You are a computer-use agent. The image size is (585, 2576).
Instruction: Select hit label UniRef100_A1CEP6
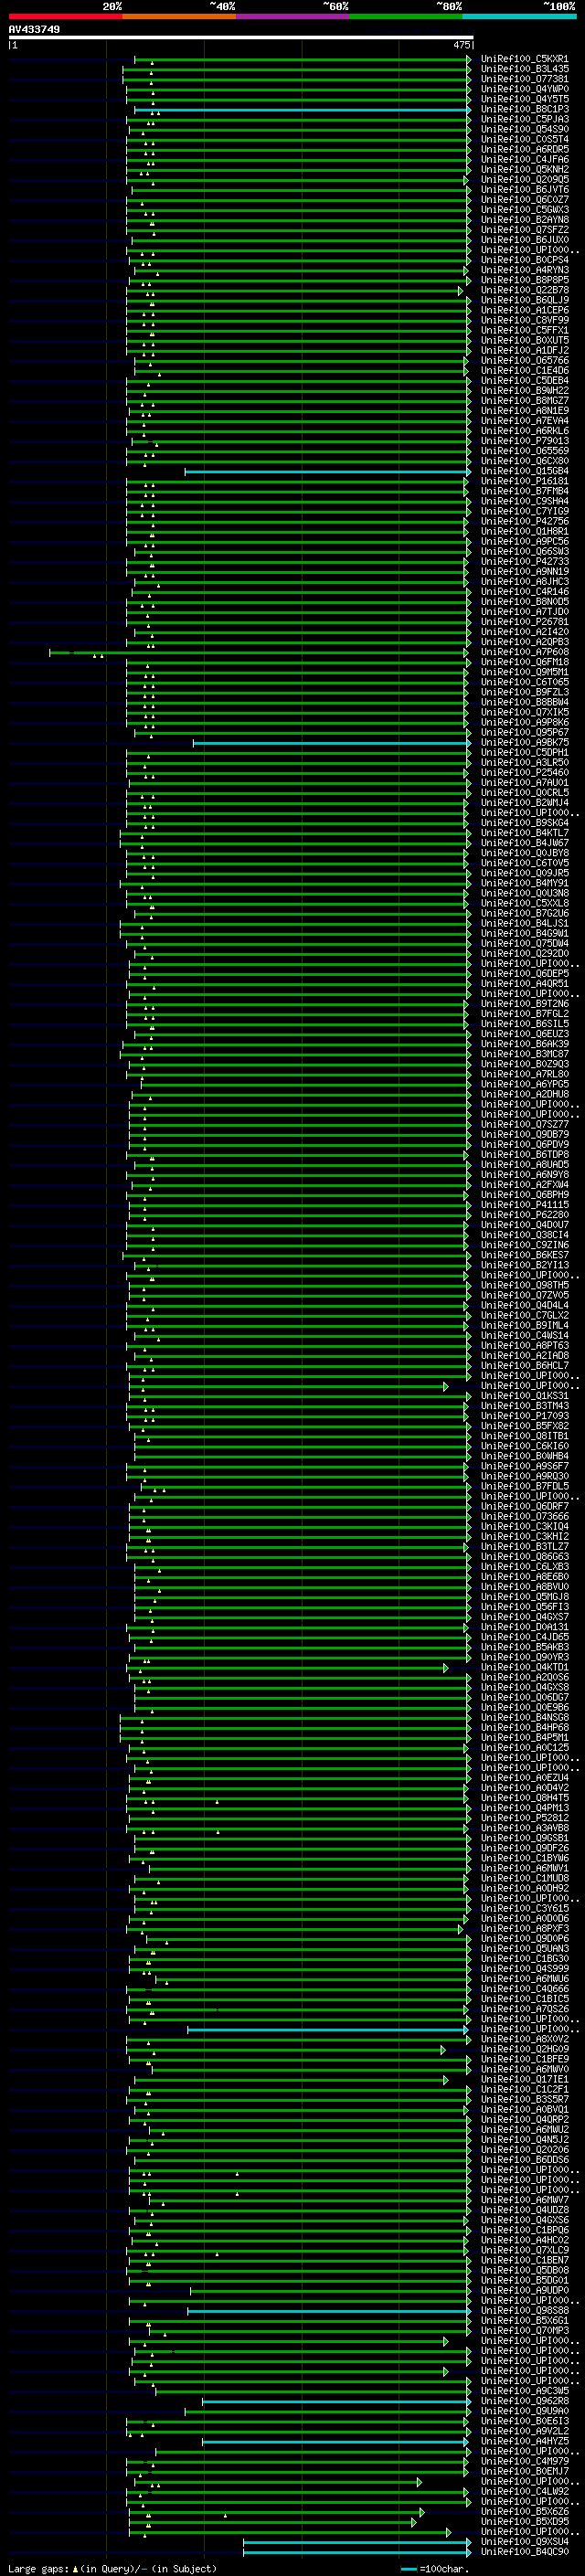tap(524, 310)
